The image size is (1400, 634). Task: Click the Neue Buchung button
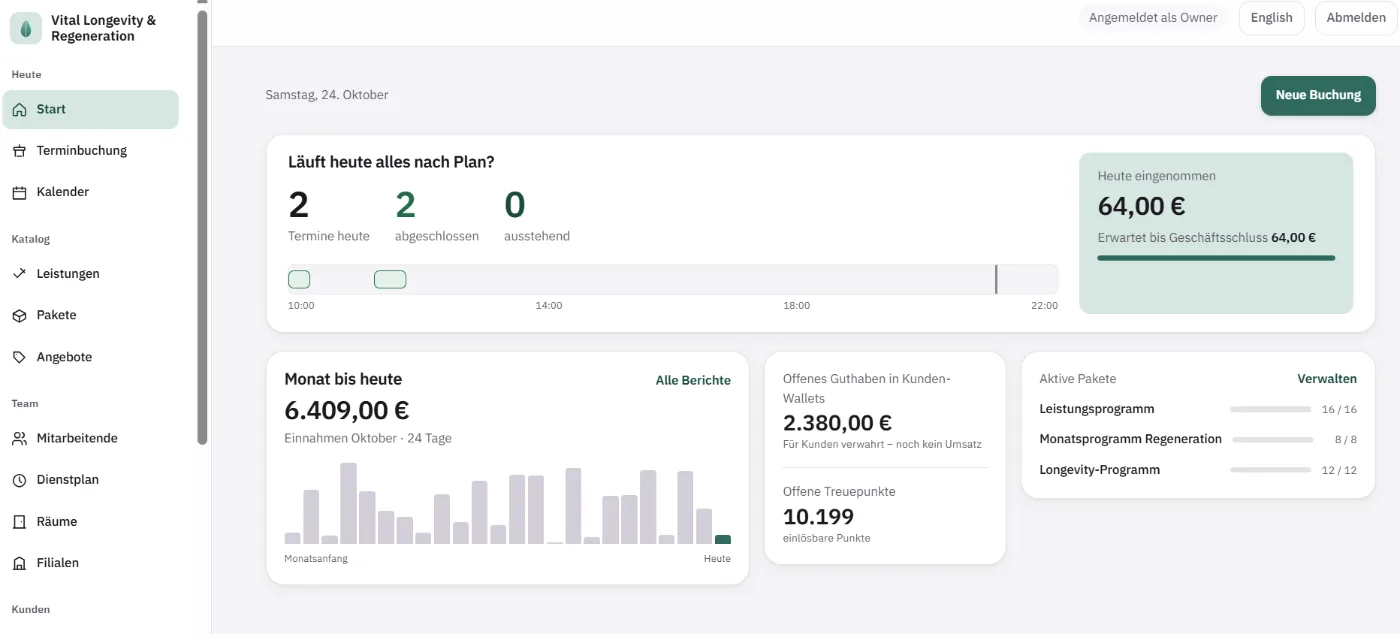(x=1318, y=96)
